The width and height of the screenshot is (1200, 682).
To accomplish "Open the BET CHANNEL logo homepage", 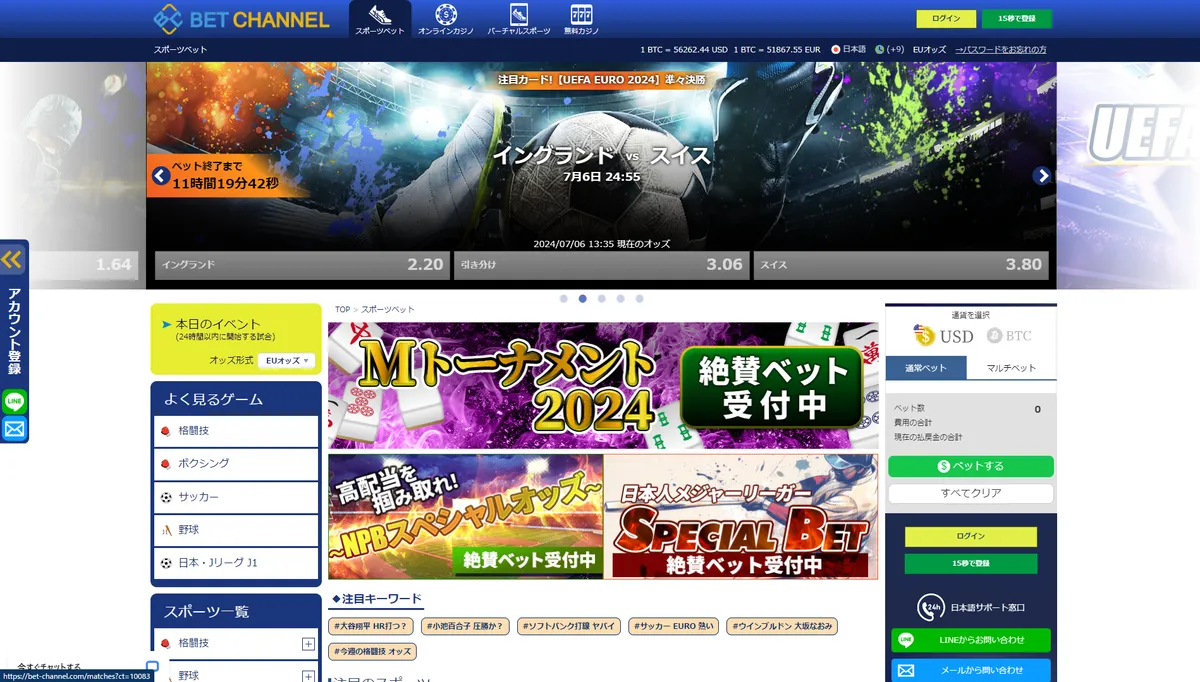I will coord(241,19).
